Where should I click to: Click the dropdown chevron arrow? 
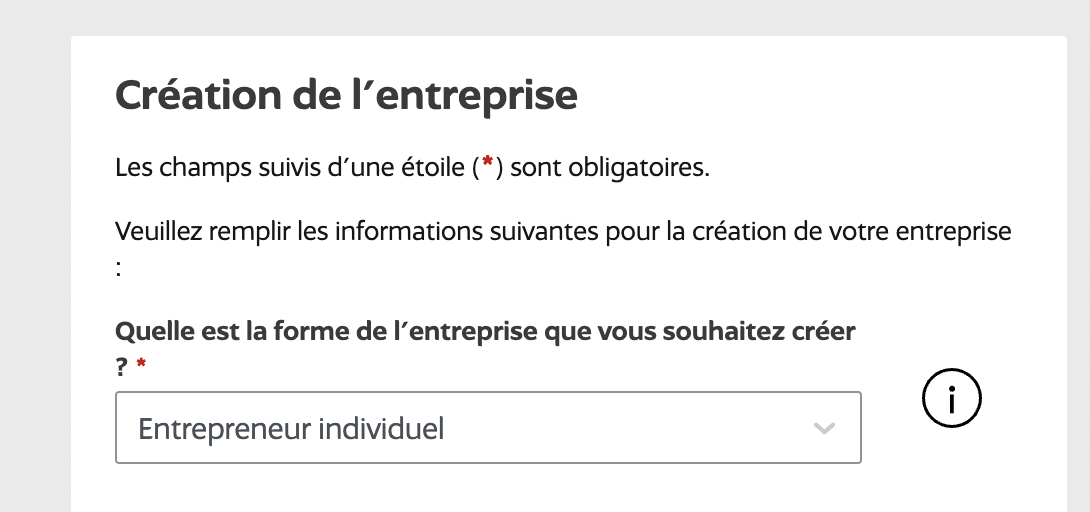[x=824, y=429]
